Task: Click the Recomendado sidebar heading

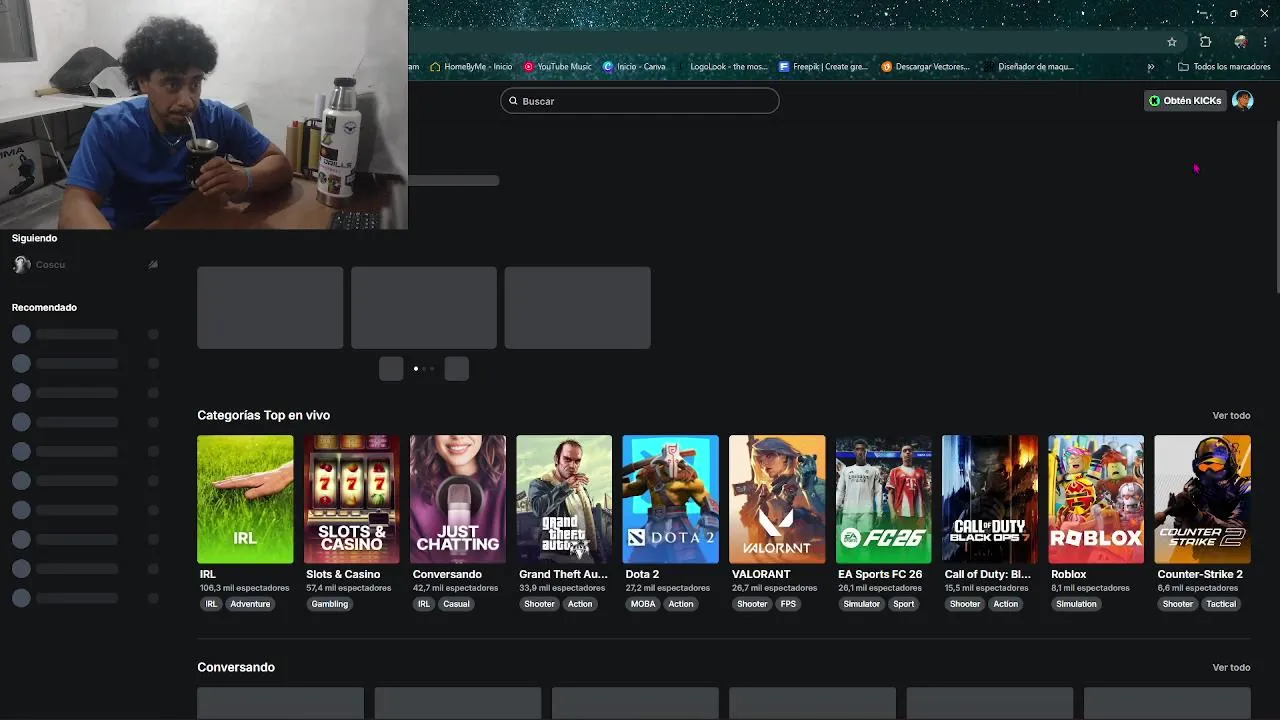Action: tap(44, 307)
